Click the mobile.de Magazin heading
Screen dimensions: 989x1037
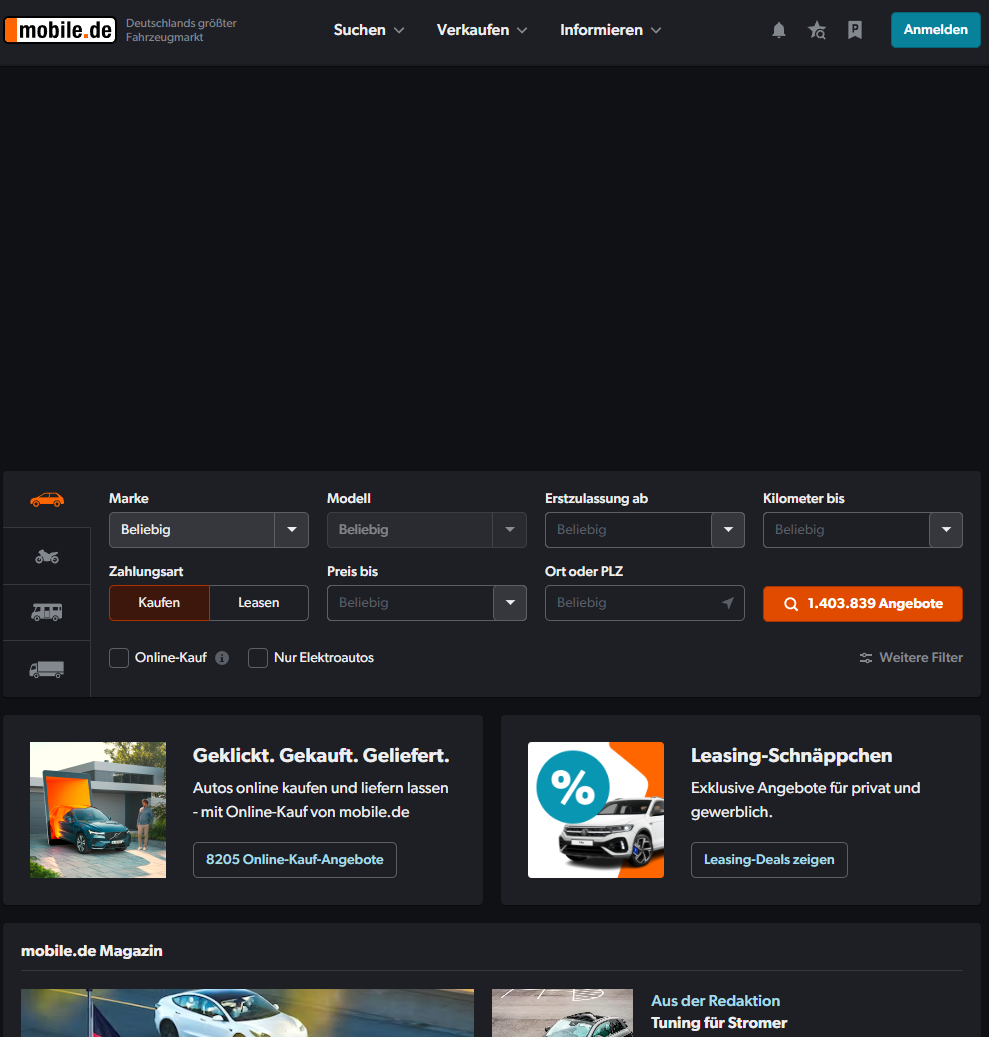click(92, 950)
